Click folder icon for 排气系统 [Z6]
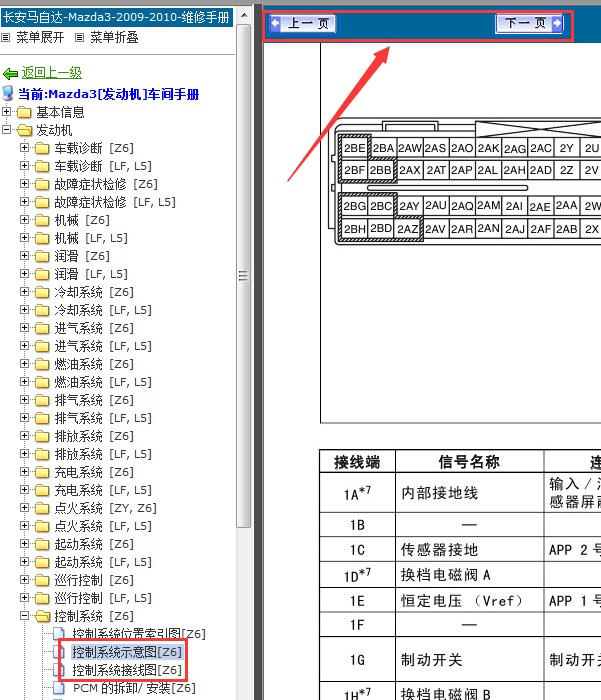 tap(42, 400)
